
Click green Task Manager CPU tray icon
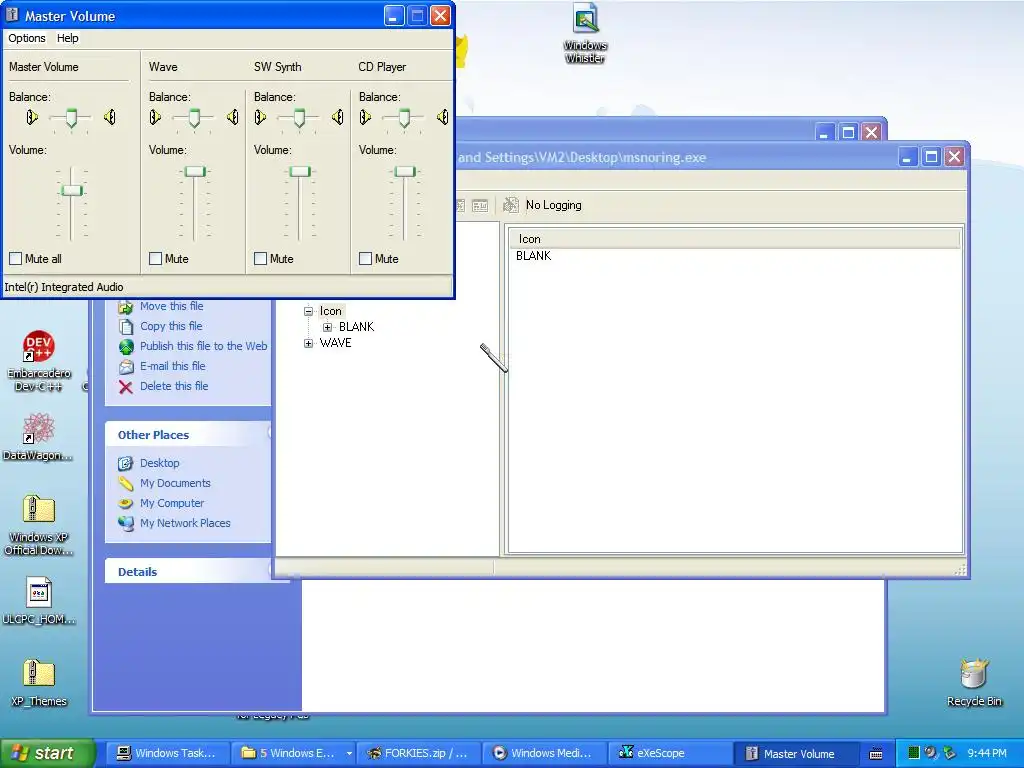(x=914, y=753)
